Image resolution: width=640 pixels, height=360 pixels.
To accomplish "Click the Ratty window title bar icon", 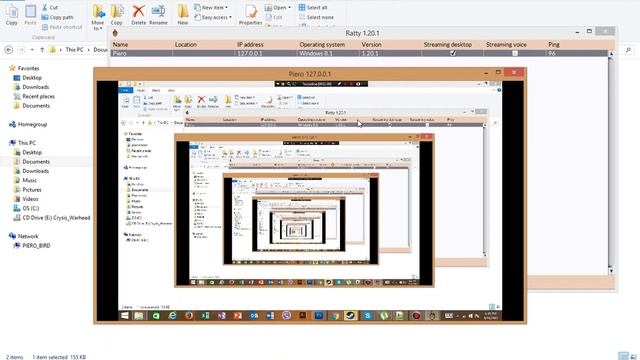I will pos(116,33).
